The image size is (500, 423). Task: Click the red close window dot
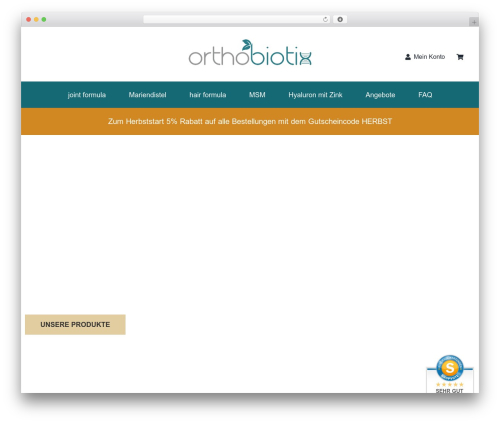tap(29, 20)
